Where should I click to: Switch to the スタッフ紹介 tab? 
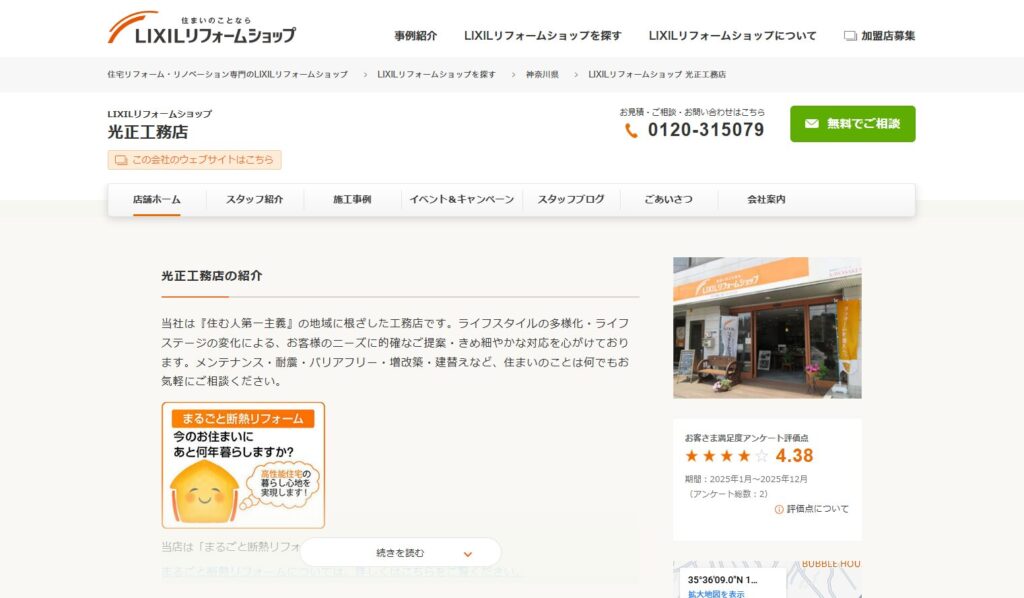coord(254,199)
